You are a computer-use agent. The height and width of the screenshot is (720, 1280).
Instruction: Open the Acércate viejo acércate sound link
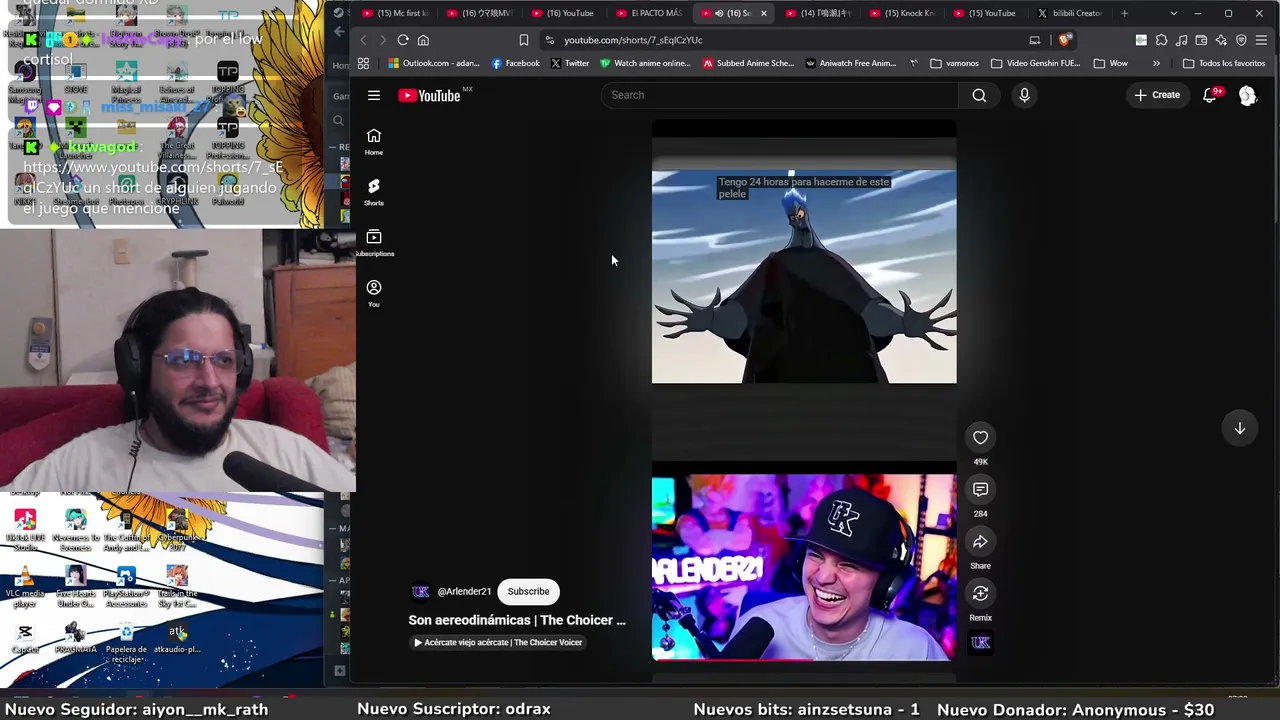(x=498, y=642)
